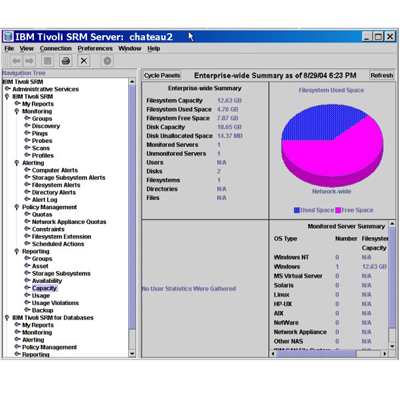The height and width of the screenshot is (400, 400).
Task: Open the Connection menu
Action: (56, 49)
